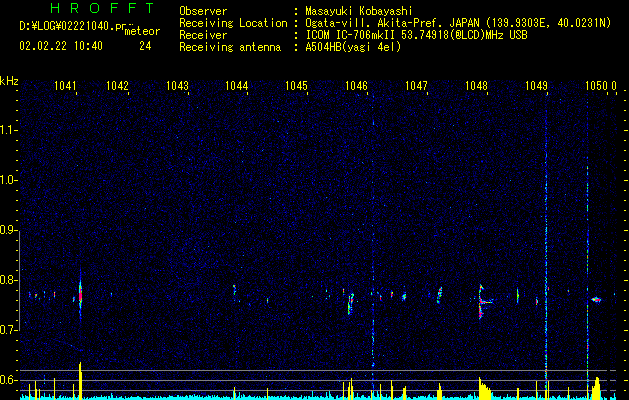Screen dimensions: 629x400
Task: Click the tall yellow amplitude peak after 1041
Action: coord(80,380)
